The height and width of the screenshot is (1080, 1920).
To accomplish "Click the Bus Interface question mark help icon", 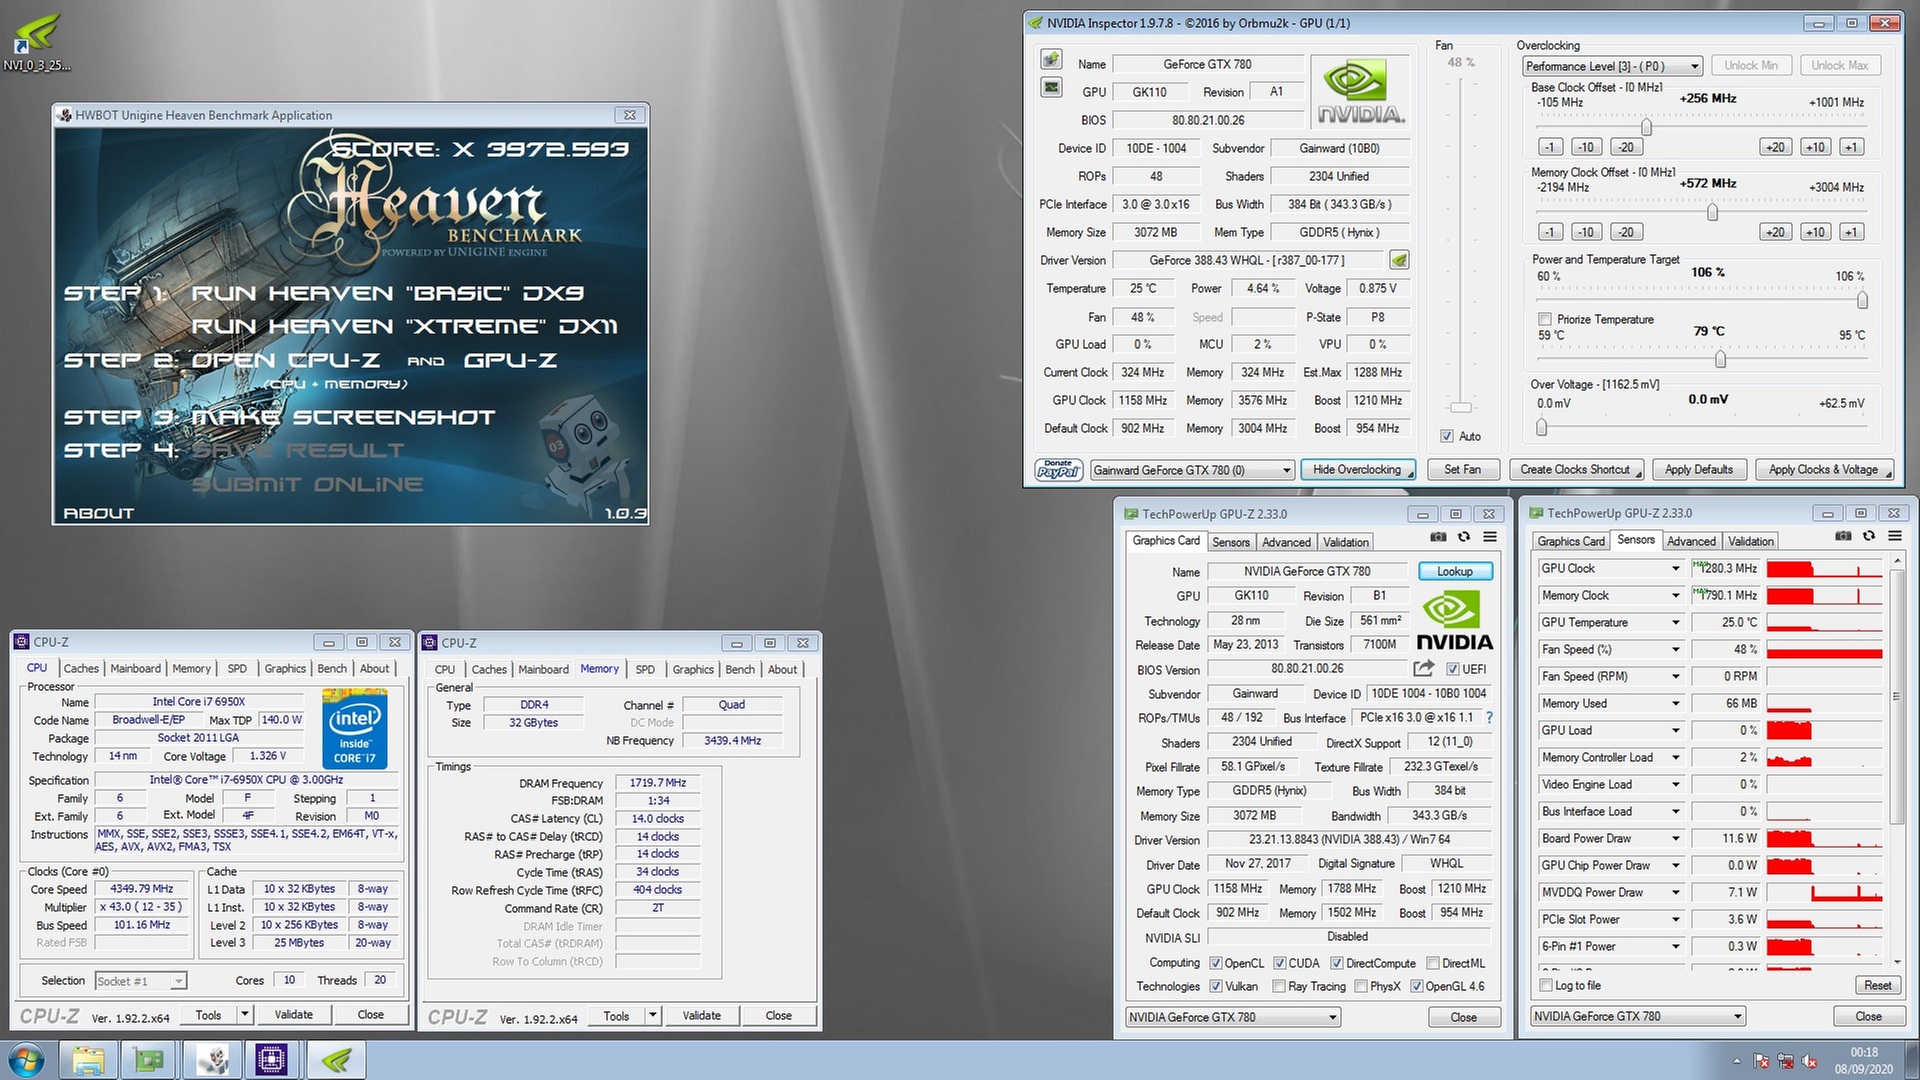I will point(1490,717).
